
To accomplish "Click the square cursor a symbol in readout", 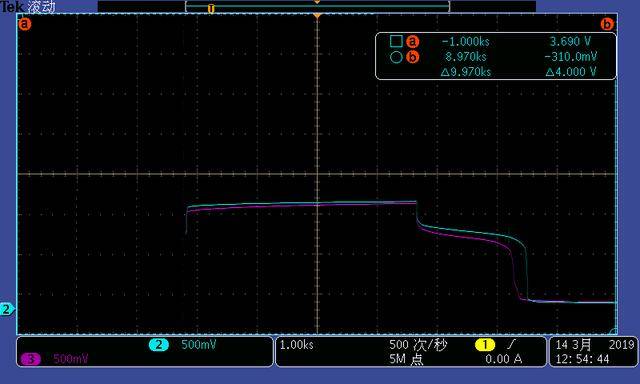I will click(396, 41).
